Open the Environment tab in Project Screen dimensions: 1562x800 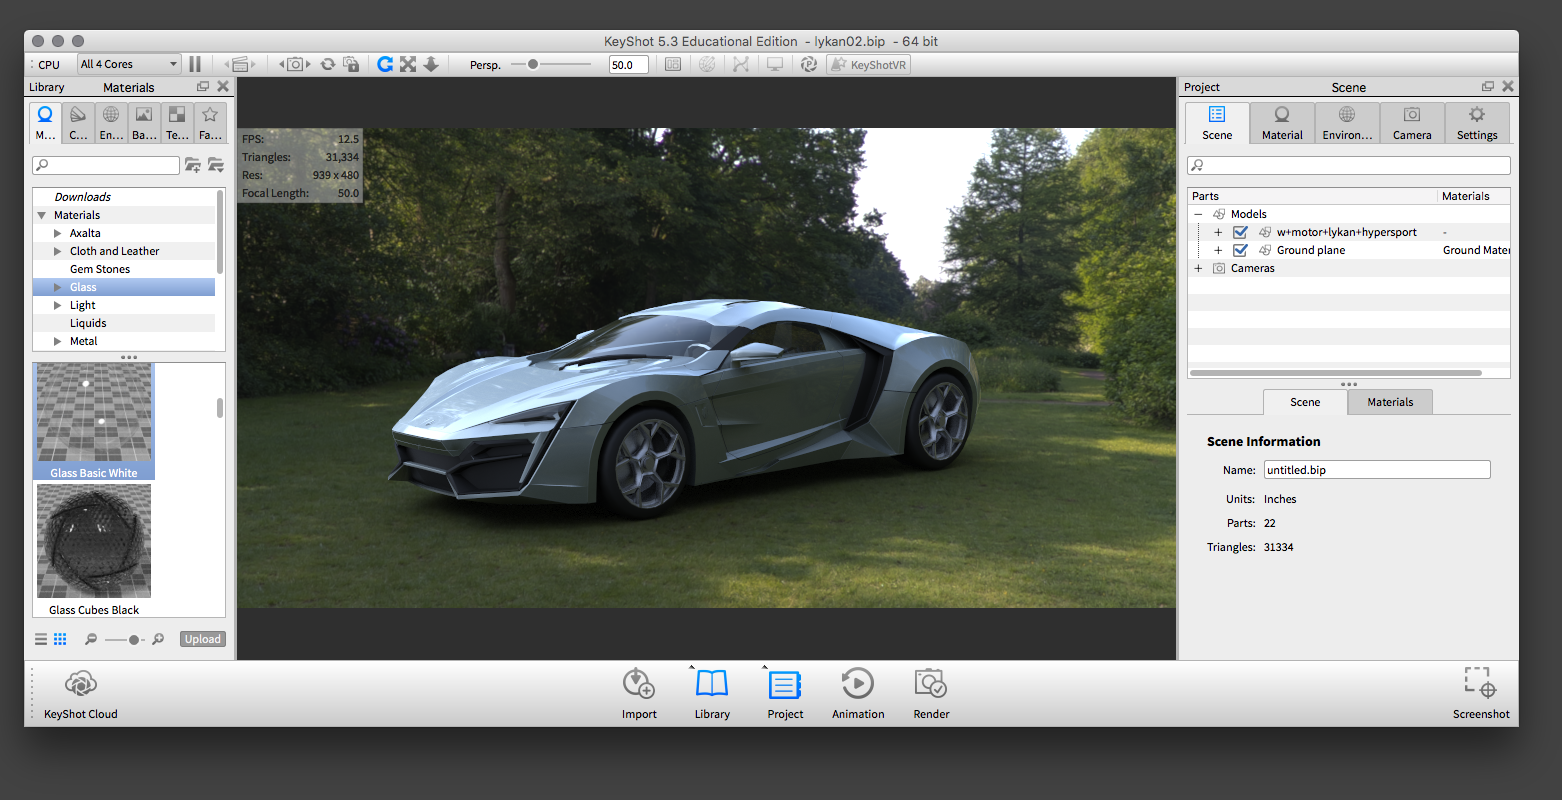tap(1347, 123)
